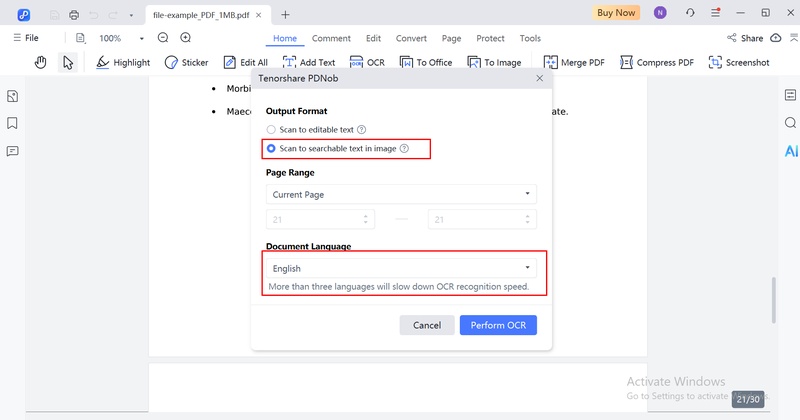Click the zoom in magnifier icon

pyautogui.click(x=185, y=38)
